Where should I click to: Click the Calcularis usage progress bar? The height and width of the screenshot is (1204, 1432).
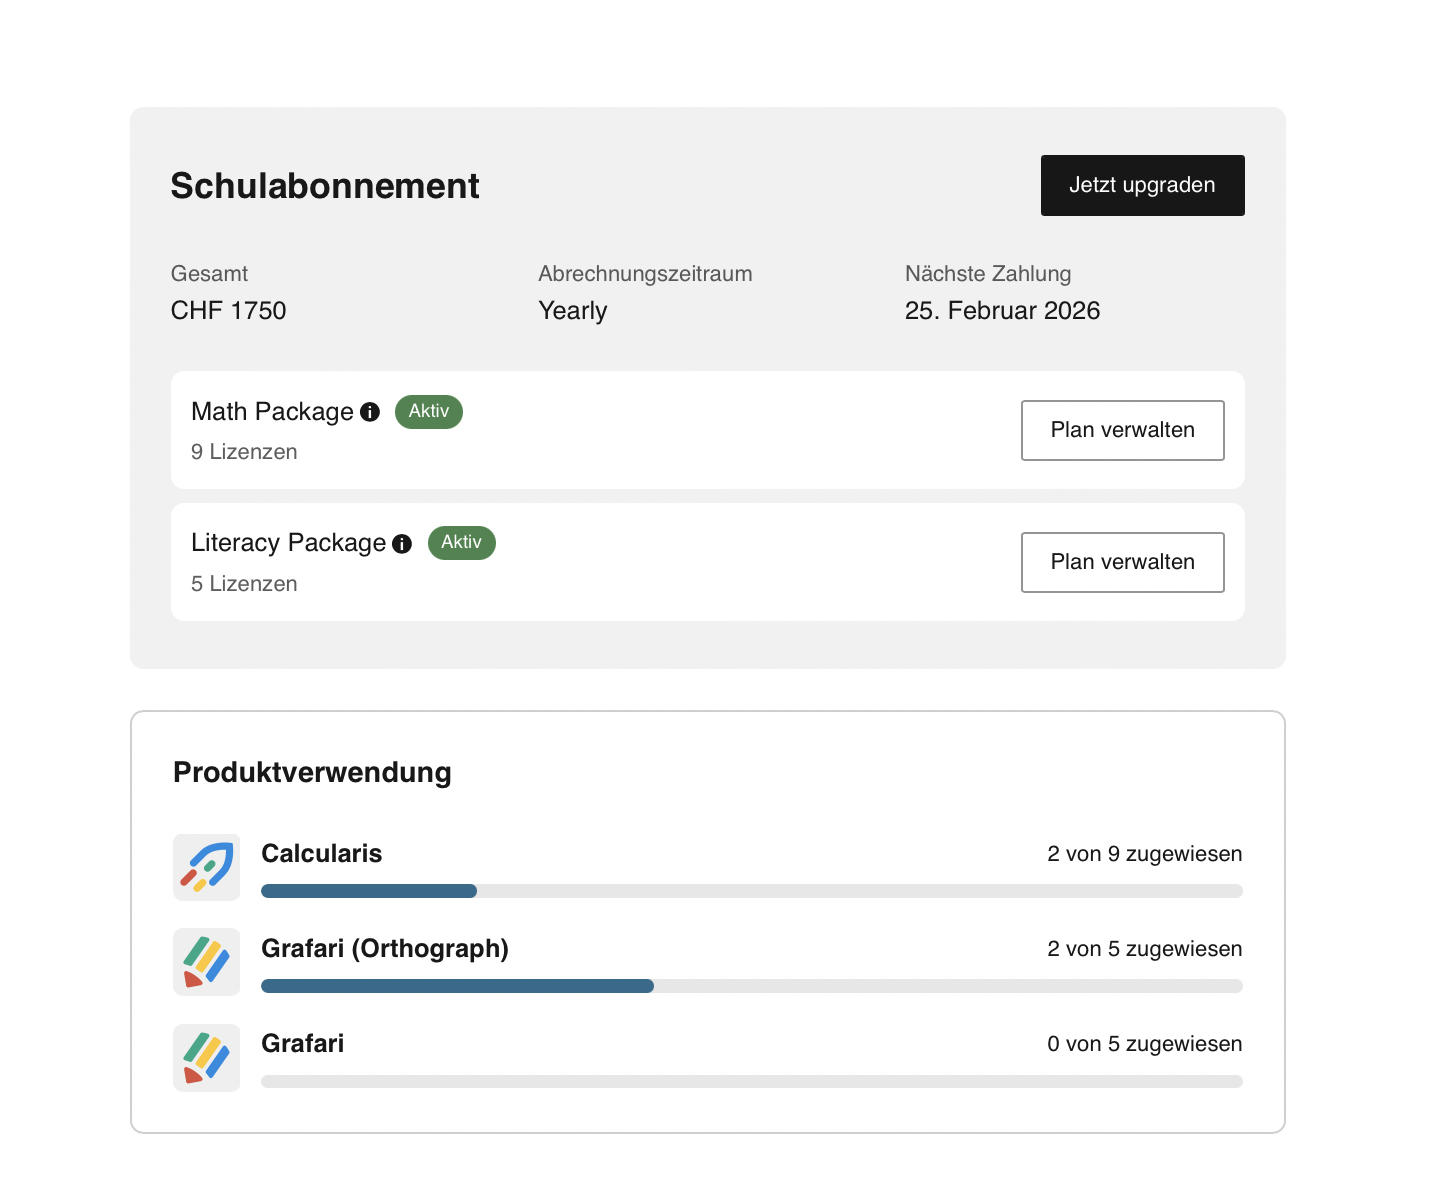(751, 891)
